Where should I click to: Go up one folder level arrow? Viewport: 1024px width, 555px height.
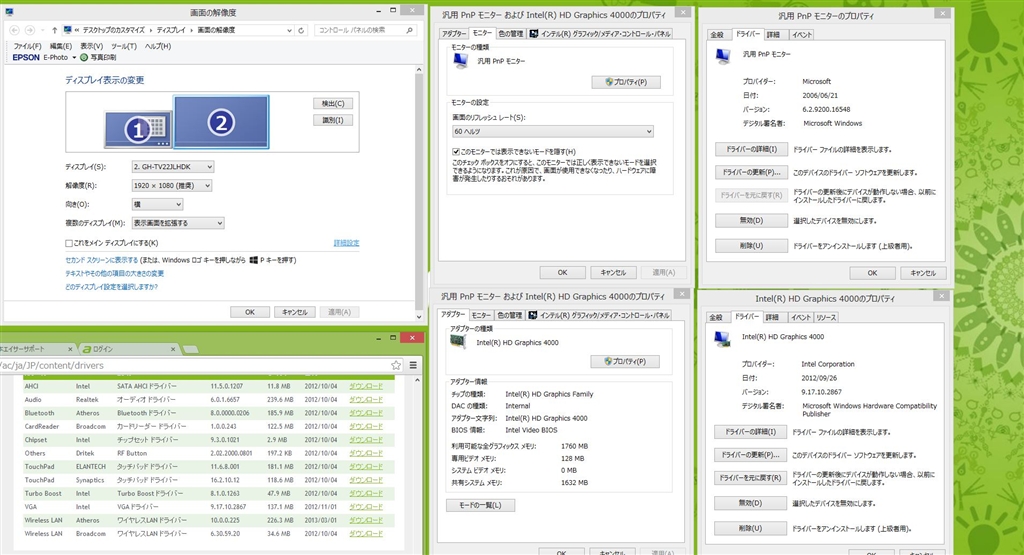[54, 30]
